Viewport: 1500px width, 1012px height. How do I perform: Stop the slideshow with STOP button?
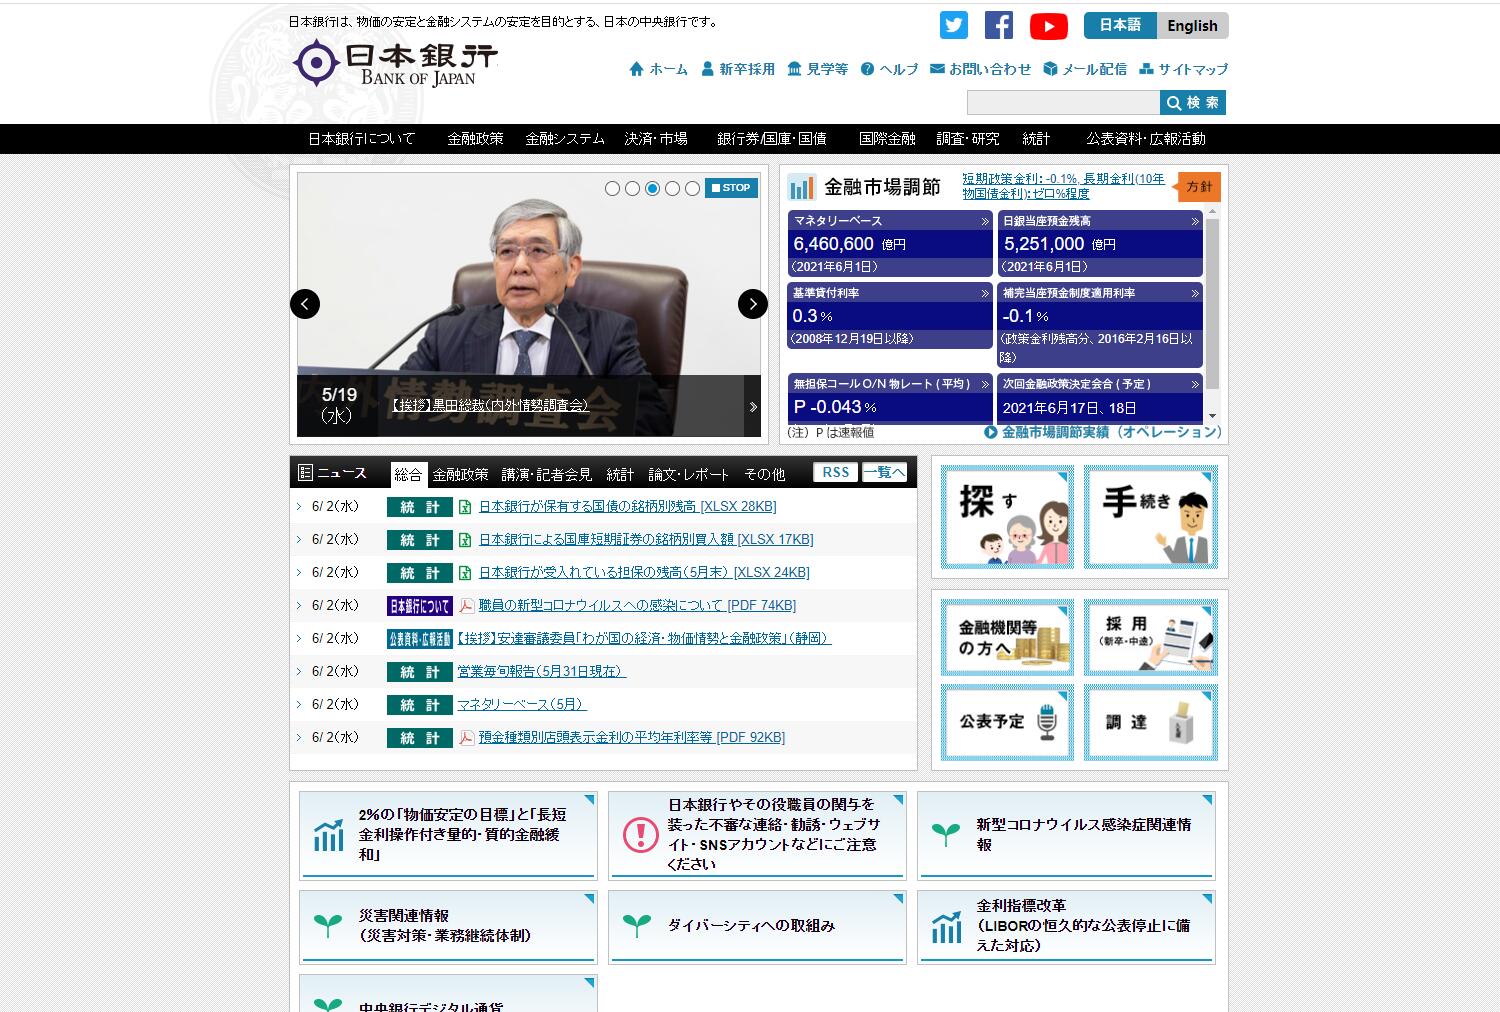731,188
